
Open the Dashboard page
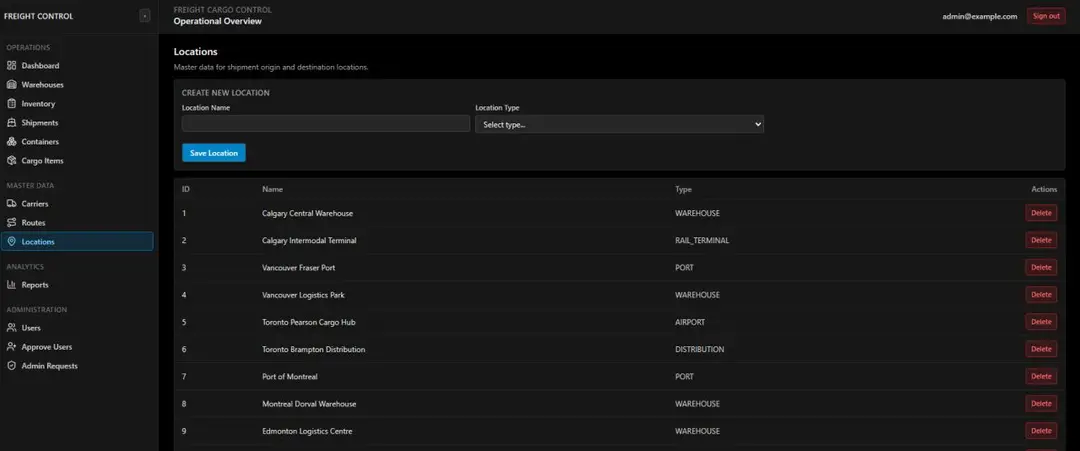click(x=77, y=66)
